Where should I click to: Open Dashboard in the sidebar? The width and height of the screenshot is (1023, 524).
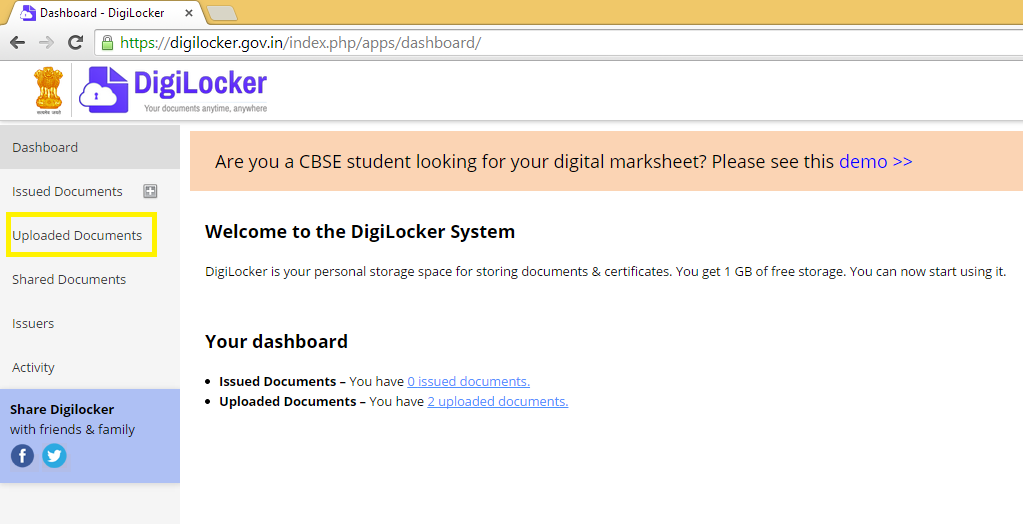tap(90, 147)
